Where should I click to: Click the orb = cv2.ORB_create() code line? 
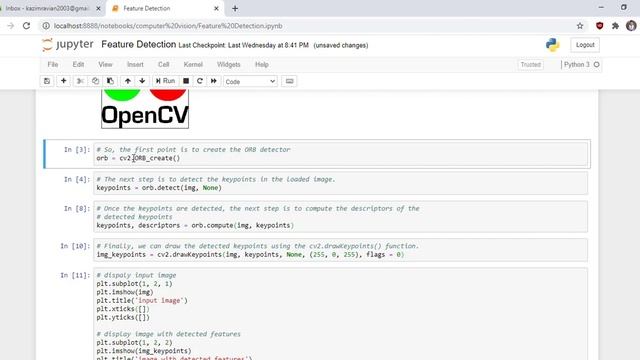point(138,158)
